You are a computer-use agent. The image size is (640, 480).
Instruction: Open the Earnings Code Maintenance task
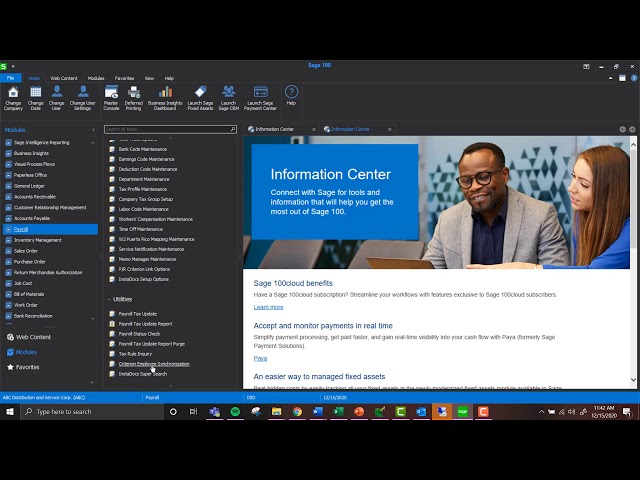146,159
